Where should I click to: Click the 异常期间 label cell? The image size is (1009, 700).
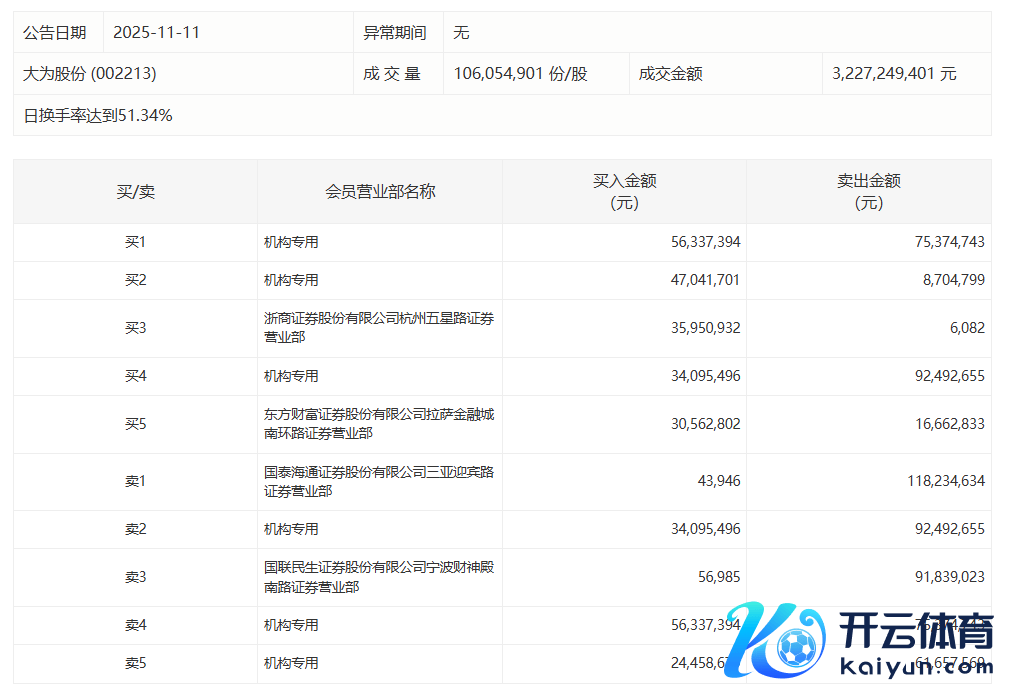pos(394,32)
